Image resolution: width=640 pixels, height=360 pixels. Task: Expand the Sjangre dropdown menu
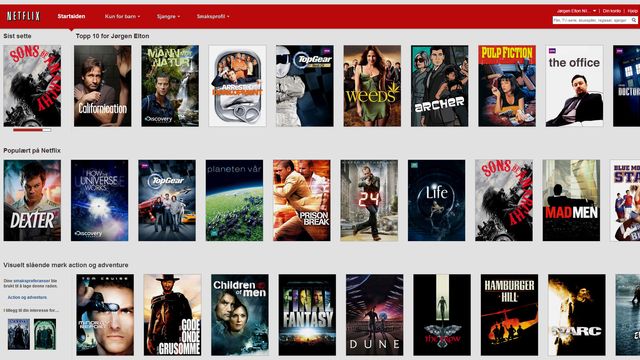click(168, 16)
